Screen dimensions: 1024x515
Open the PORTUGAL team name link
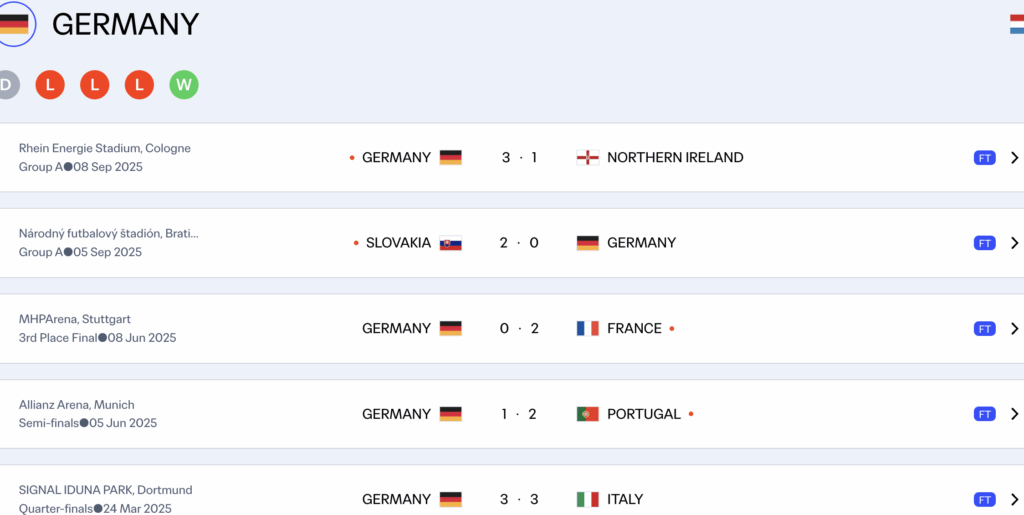point(644,414)
